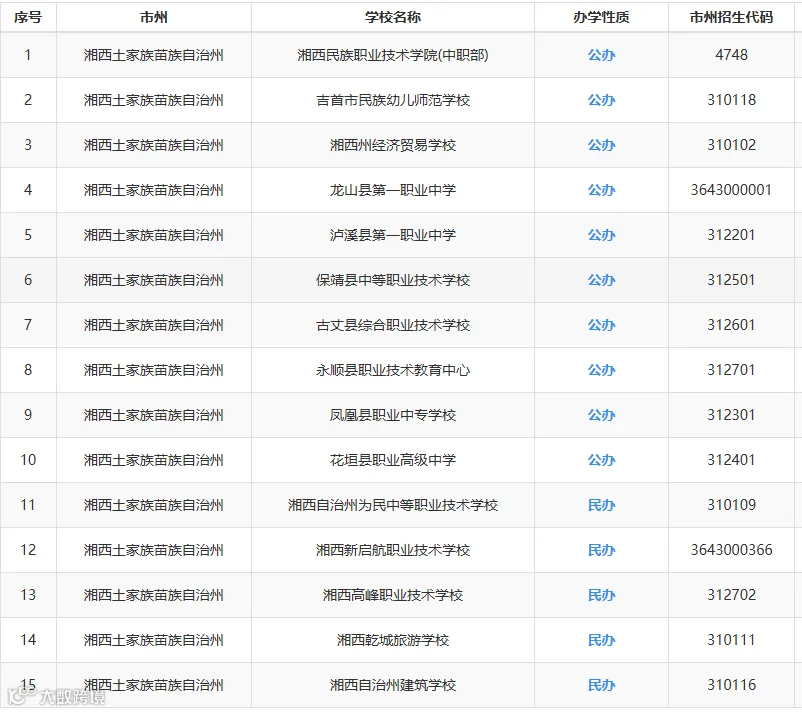Screen dimensions: 802x712
Task: Click 民办 link in 湘西乾城旅游学校 row
Action: pyautogui.click(x=602, y=640)
